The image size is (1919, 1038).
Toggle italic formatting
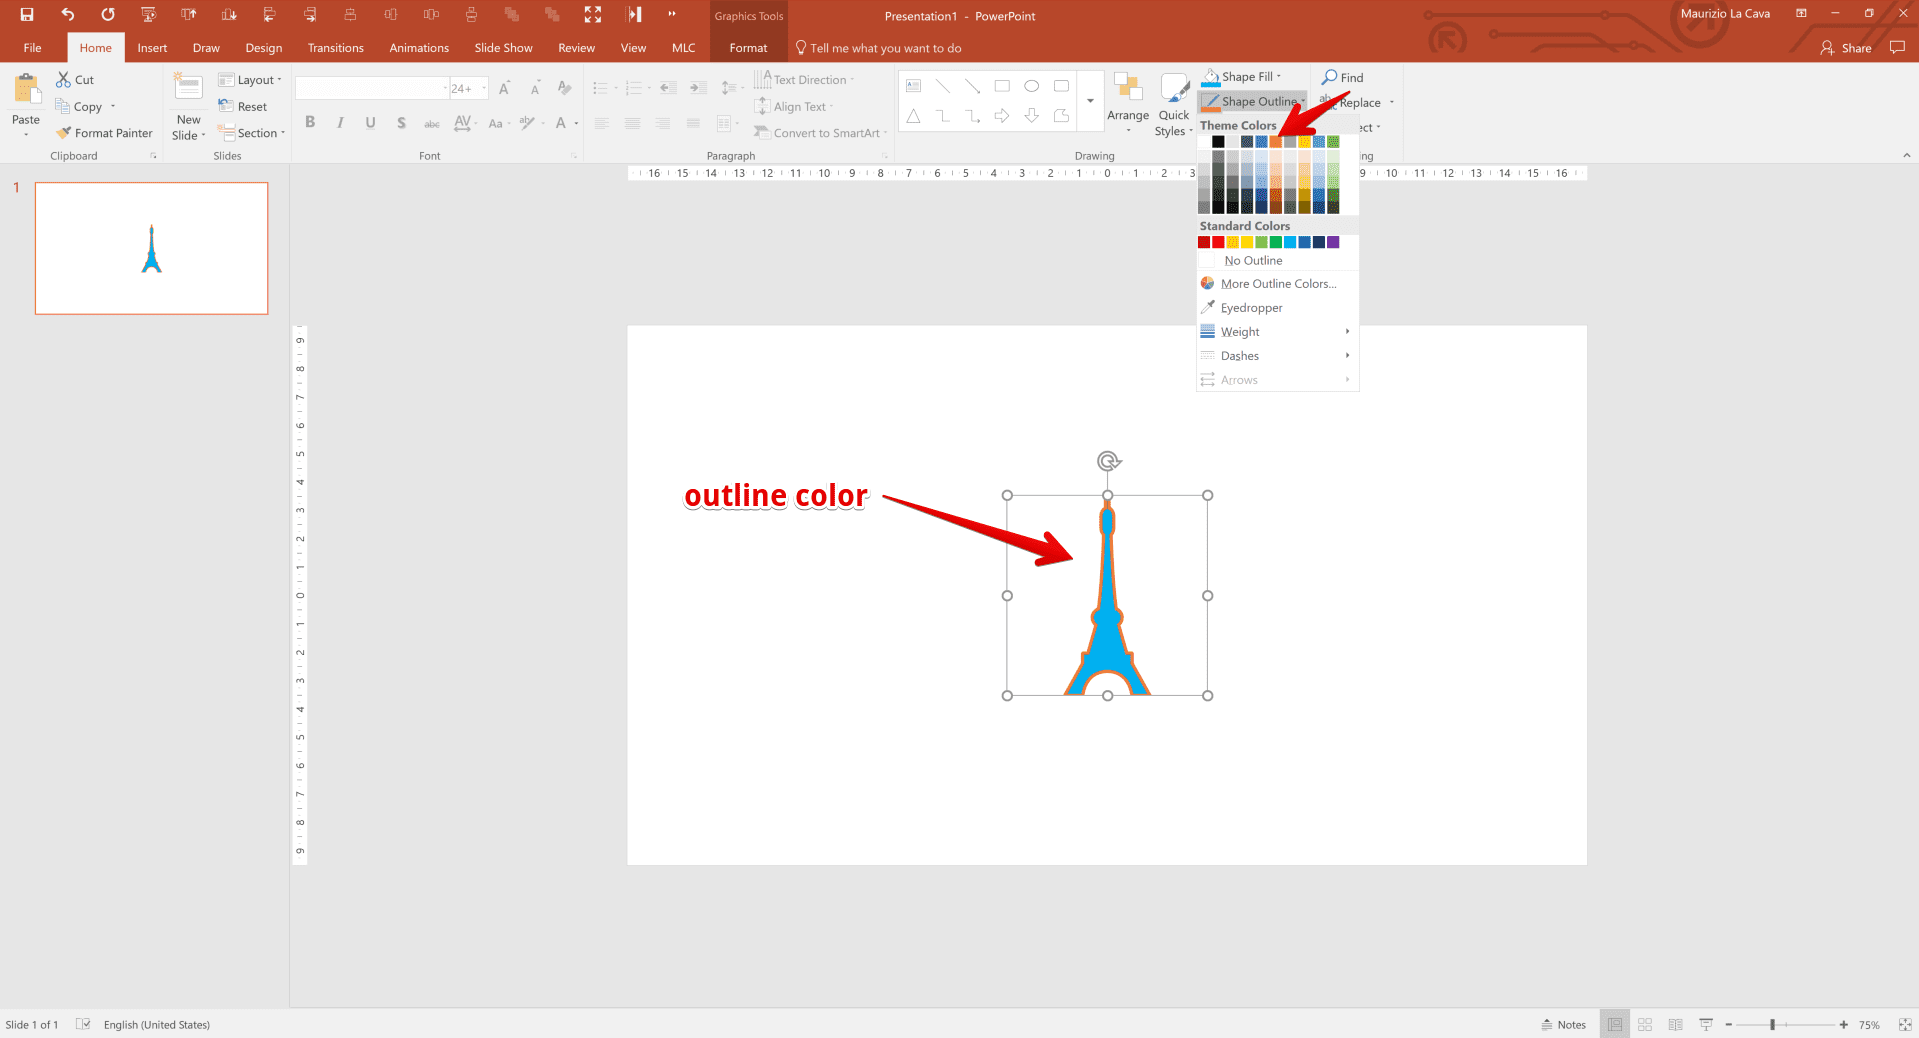coord(340,121)
